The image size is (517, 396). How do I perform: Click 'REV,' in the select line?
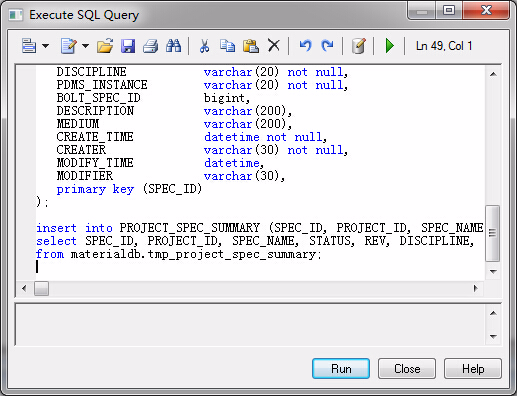tap(377, 241)
